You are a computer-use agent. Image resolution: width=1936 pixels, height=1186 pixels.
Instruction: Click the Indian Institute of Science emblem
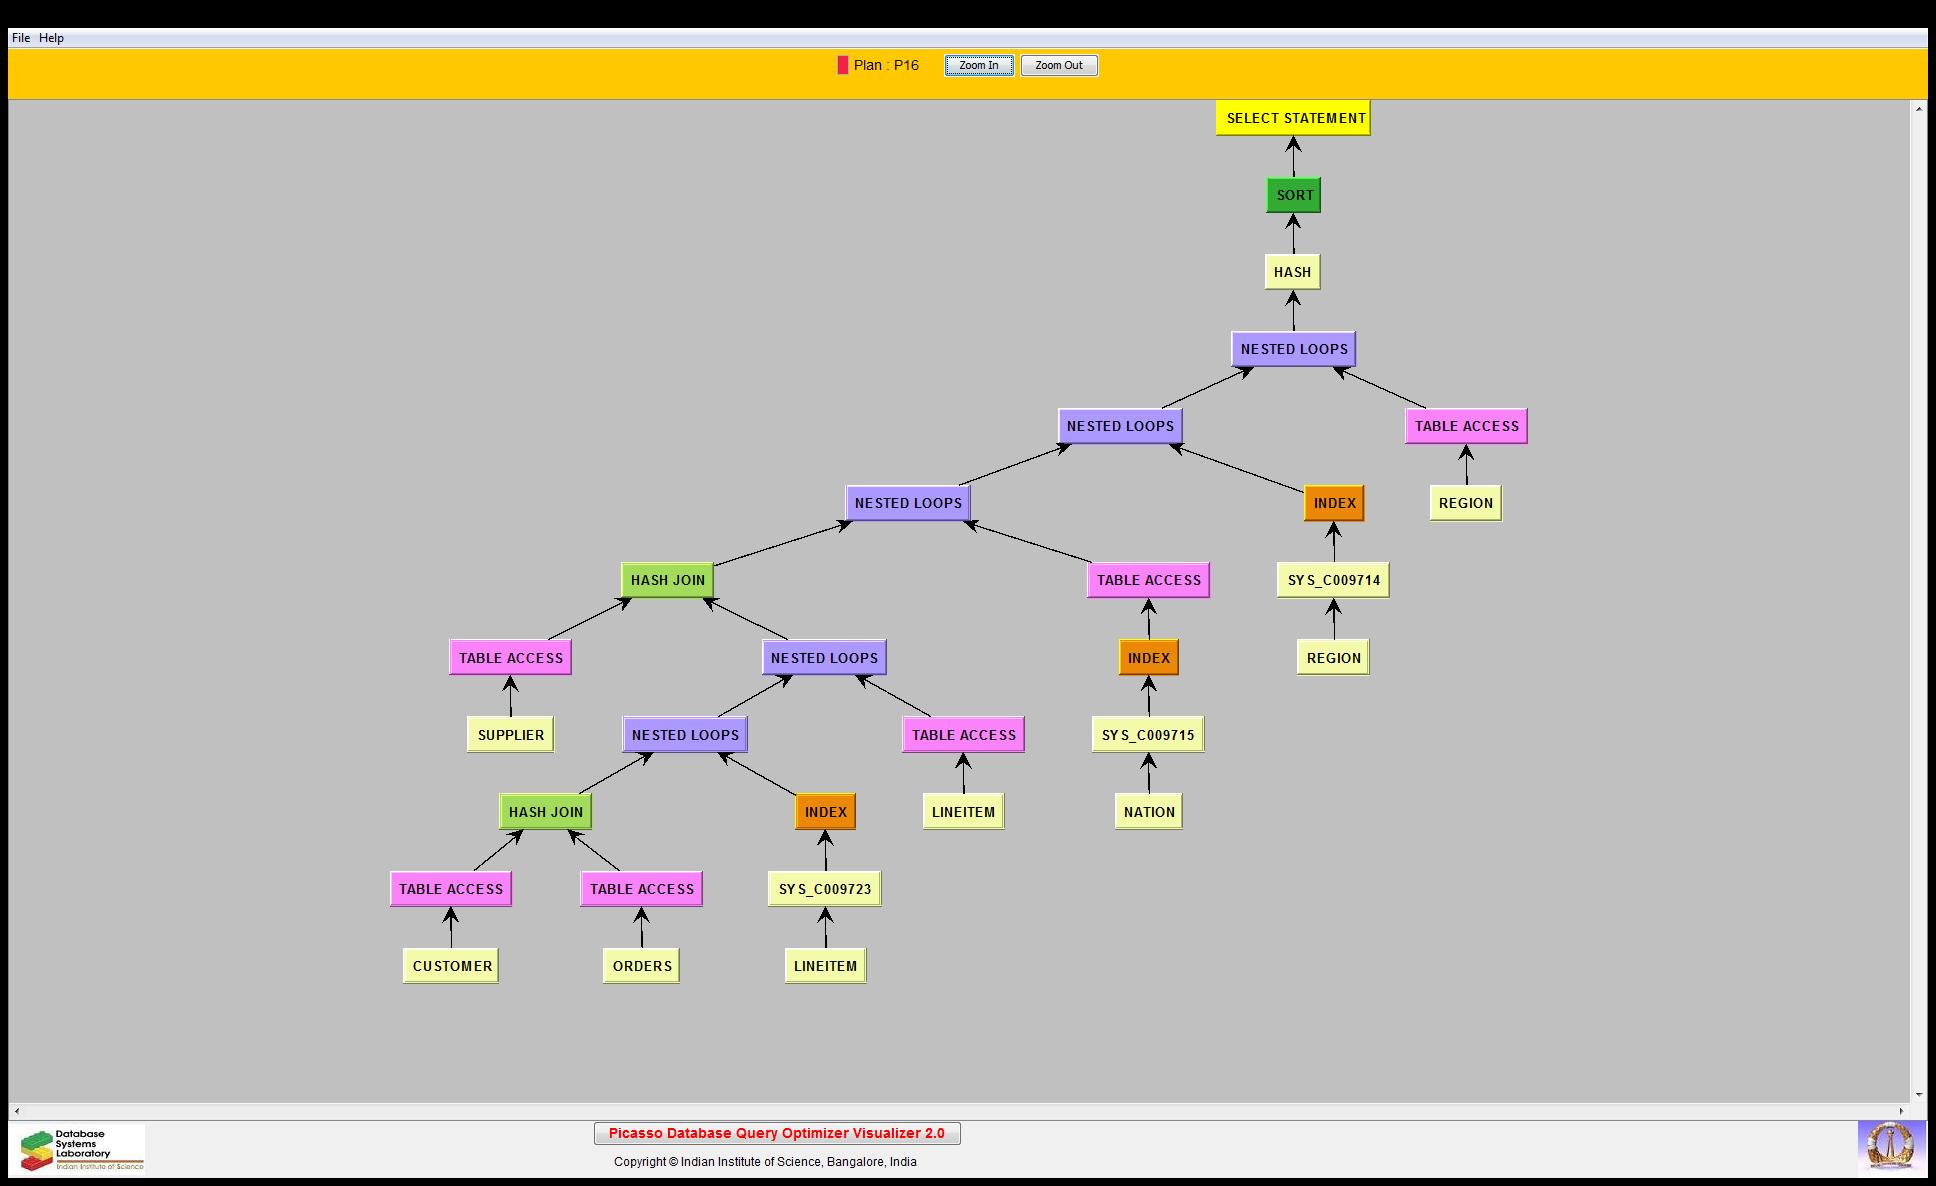1890,1146
